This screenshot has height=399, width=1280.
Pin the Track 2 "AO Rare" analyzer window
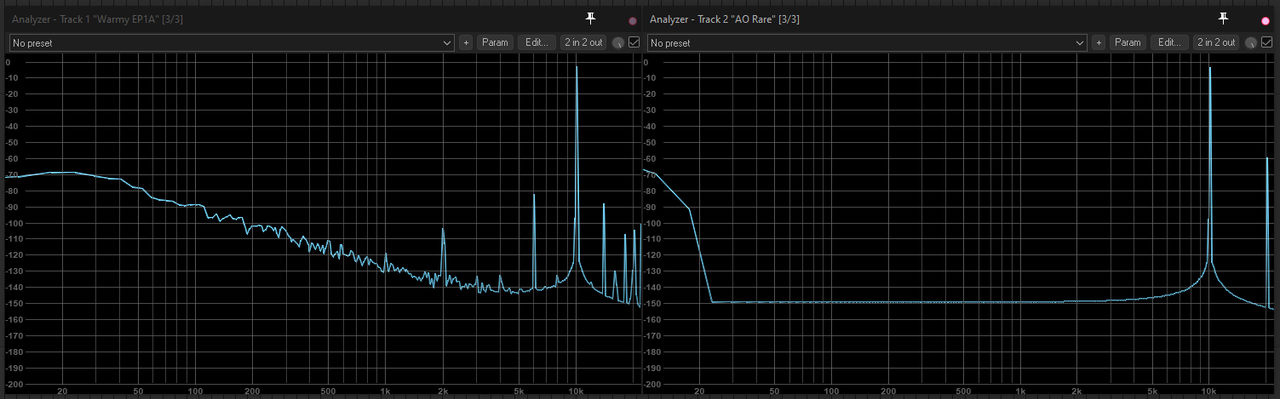(x=1222, y=19)
